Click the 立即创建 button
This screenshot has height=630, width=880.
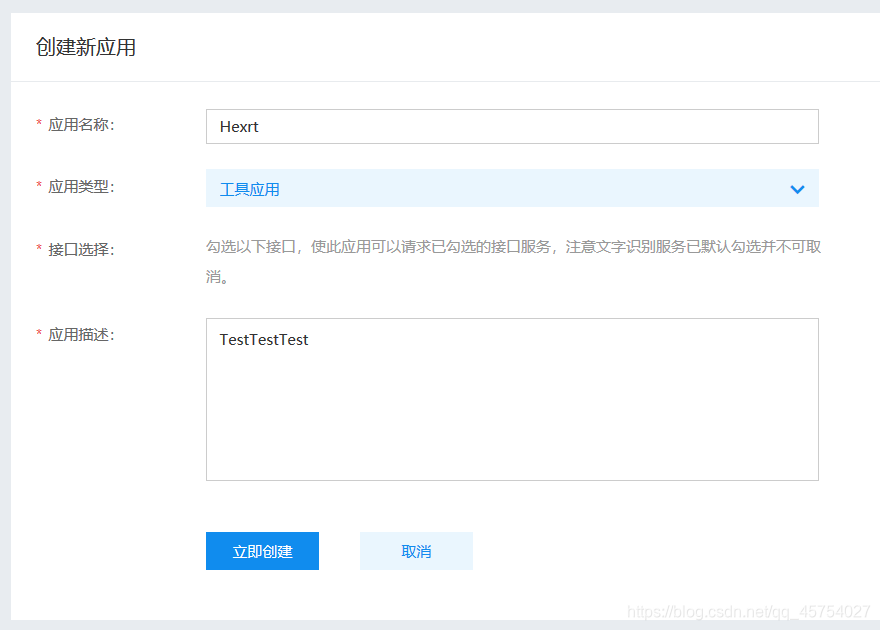click(262, 551)
